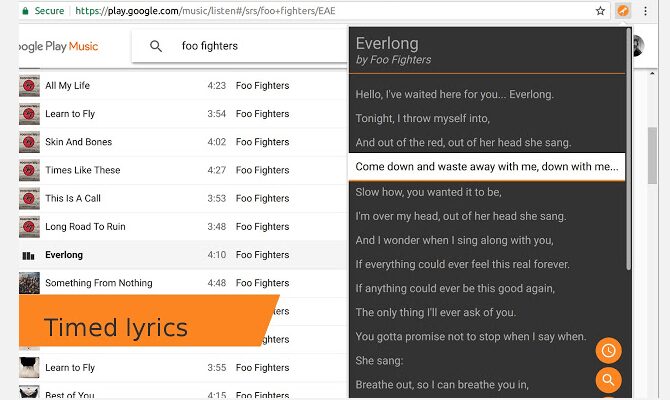This screenshot has height=400, width=670.
Task: Click lyric 'You gotta promise not to stop'
Action: click(x=471, y=336)
